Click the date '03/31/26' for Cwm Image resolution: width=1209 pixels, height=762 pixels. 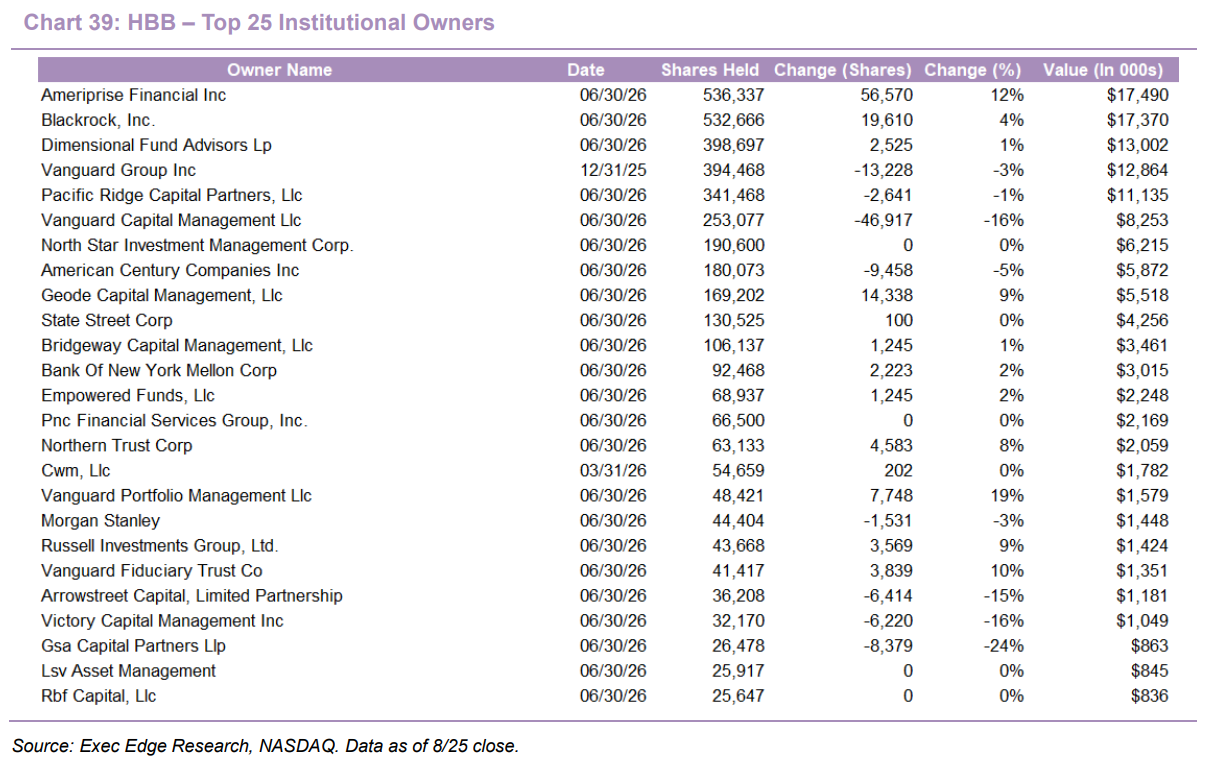click(x=613, y=470)
